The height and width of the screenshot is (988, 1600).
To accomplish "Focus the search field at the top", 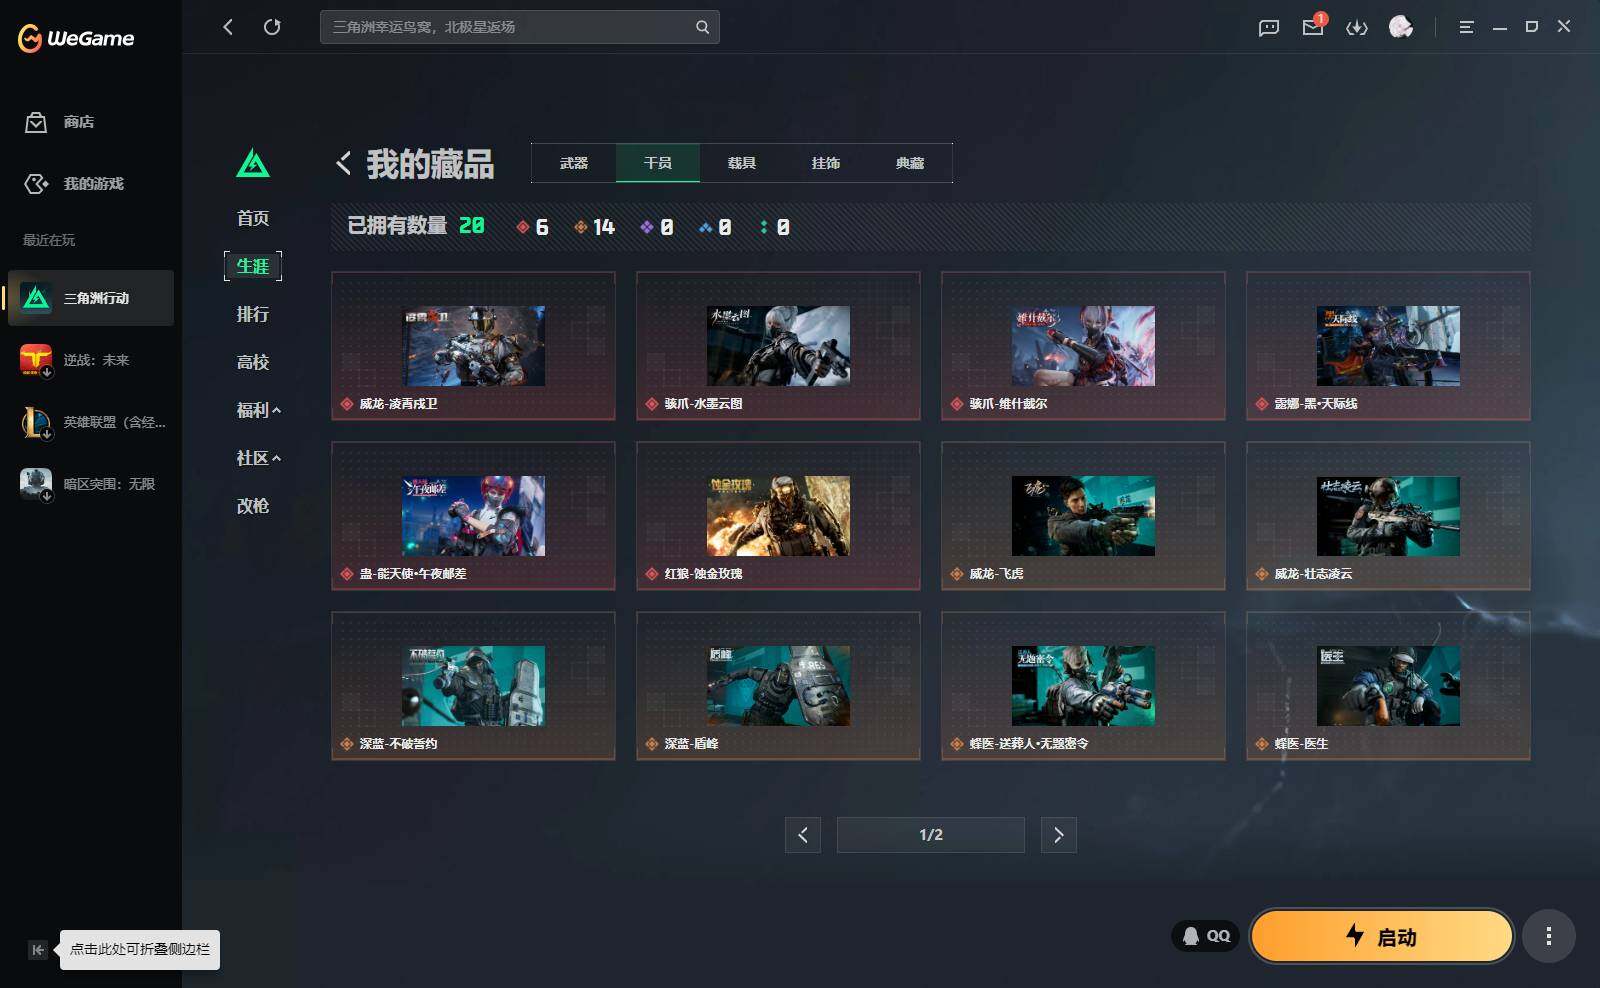I will (519, 27).
